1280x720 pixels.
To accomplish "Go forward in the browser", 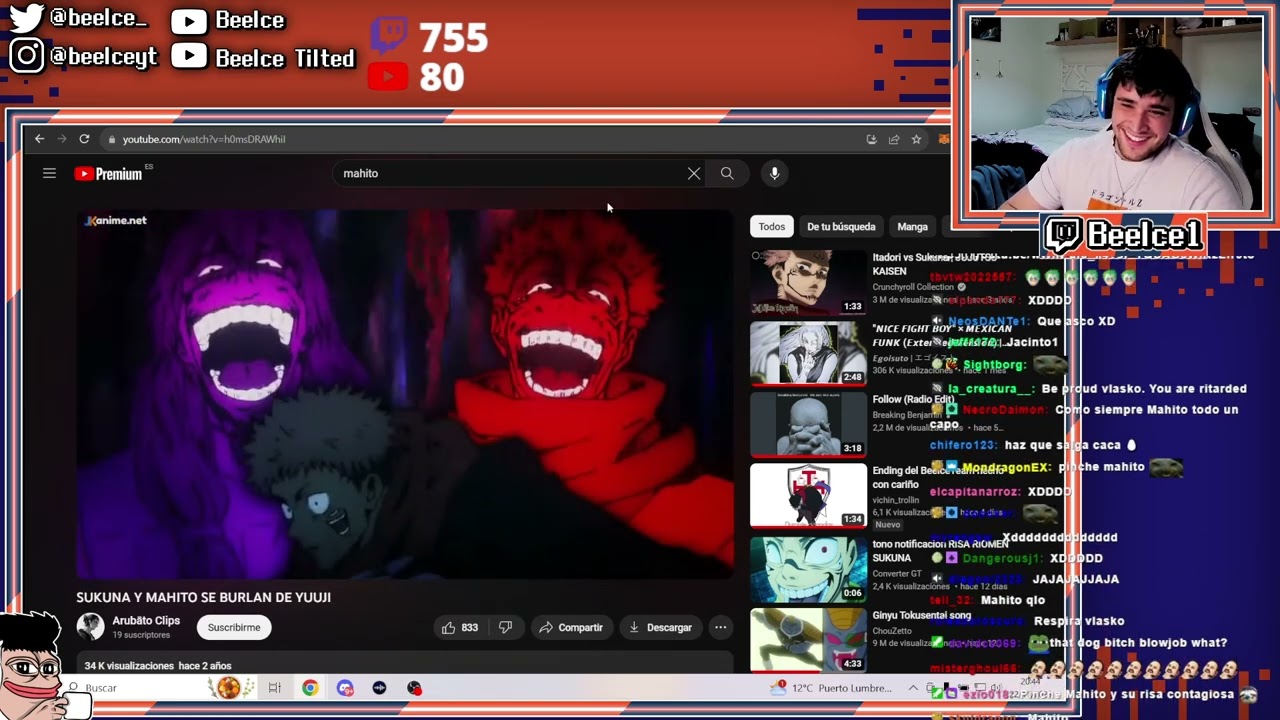I will point(62,139).
